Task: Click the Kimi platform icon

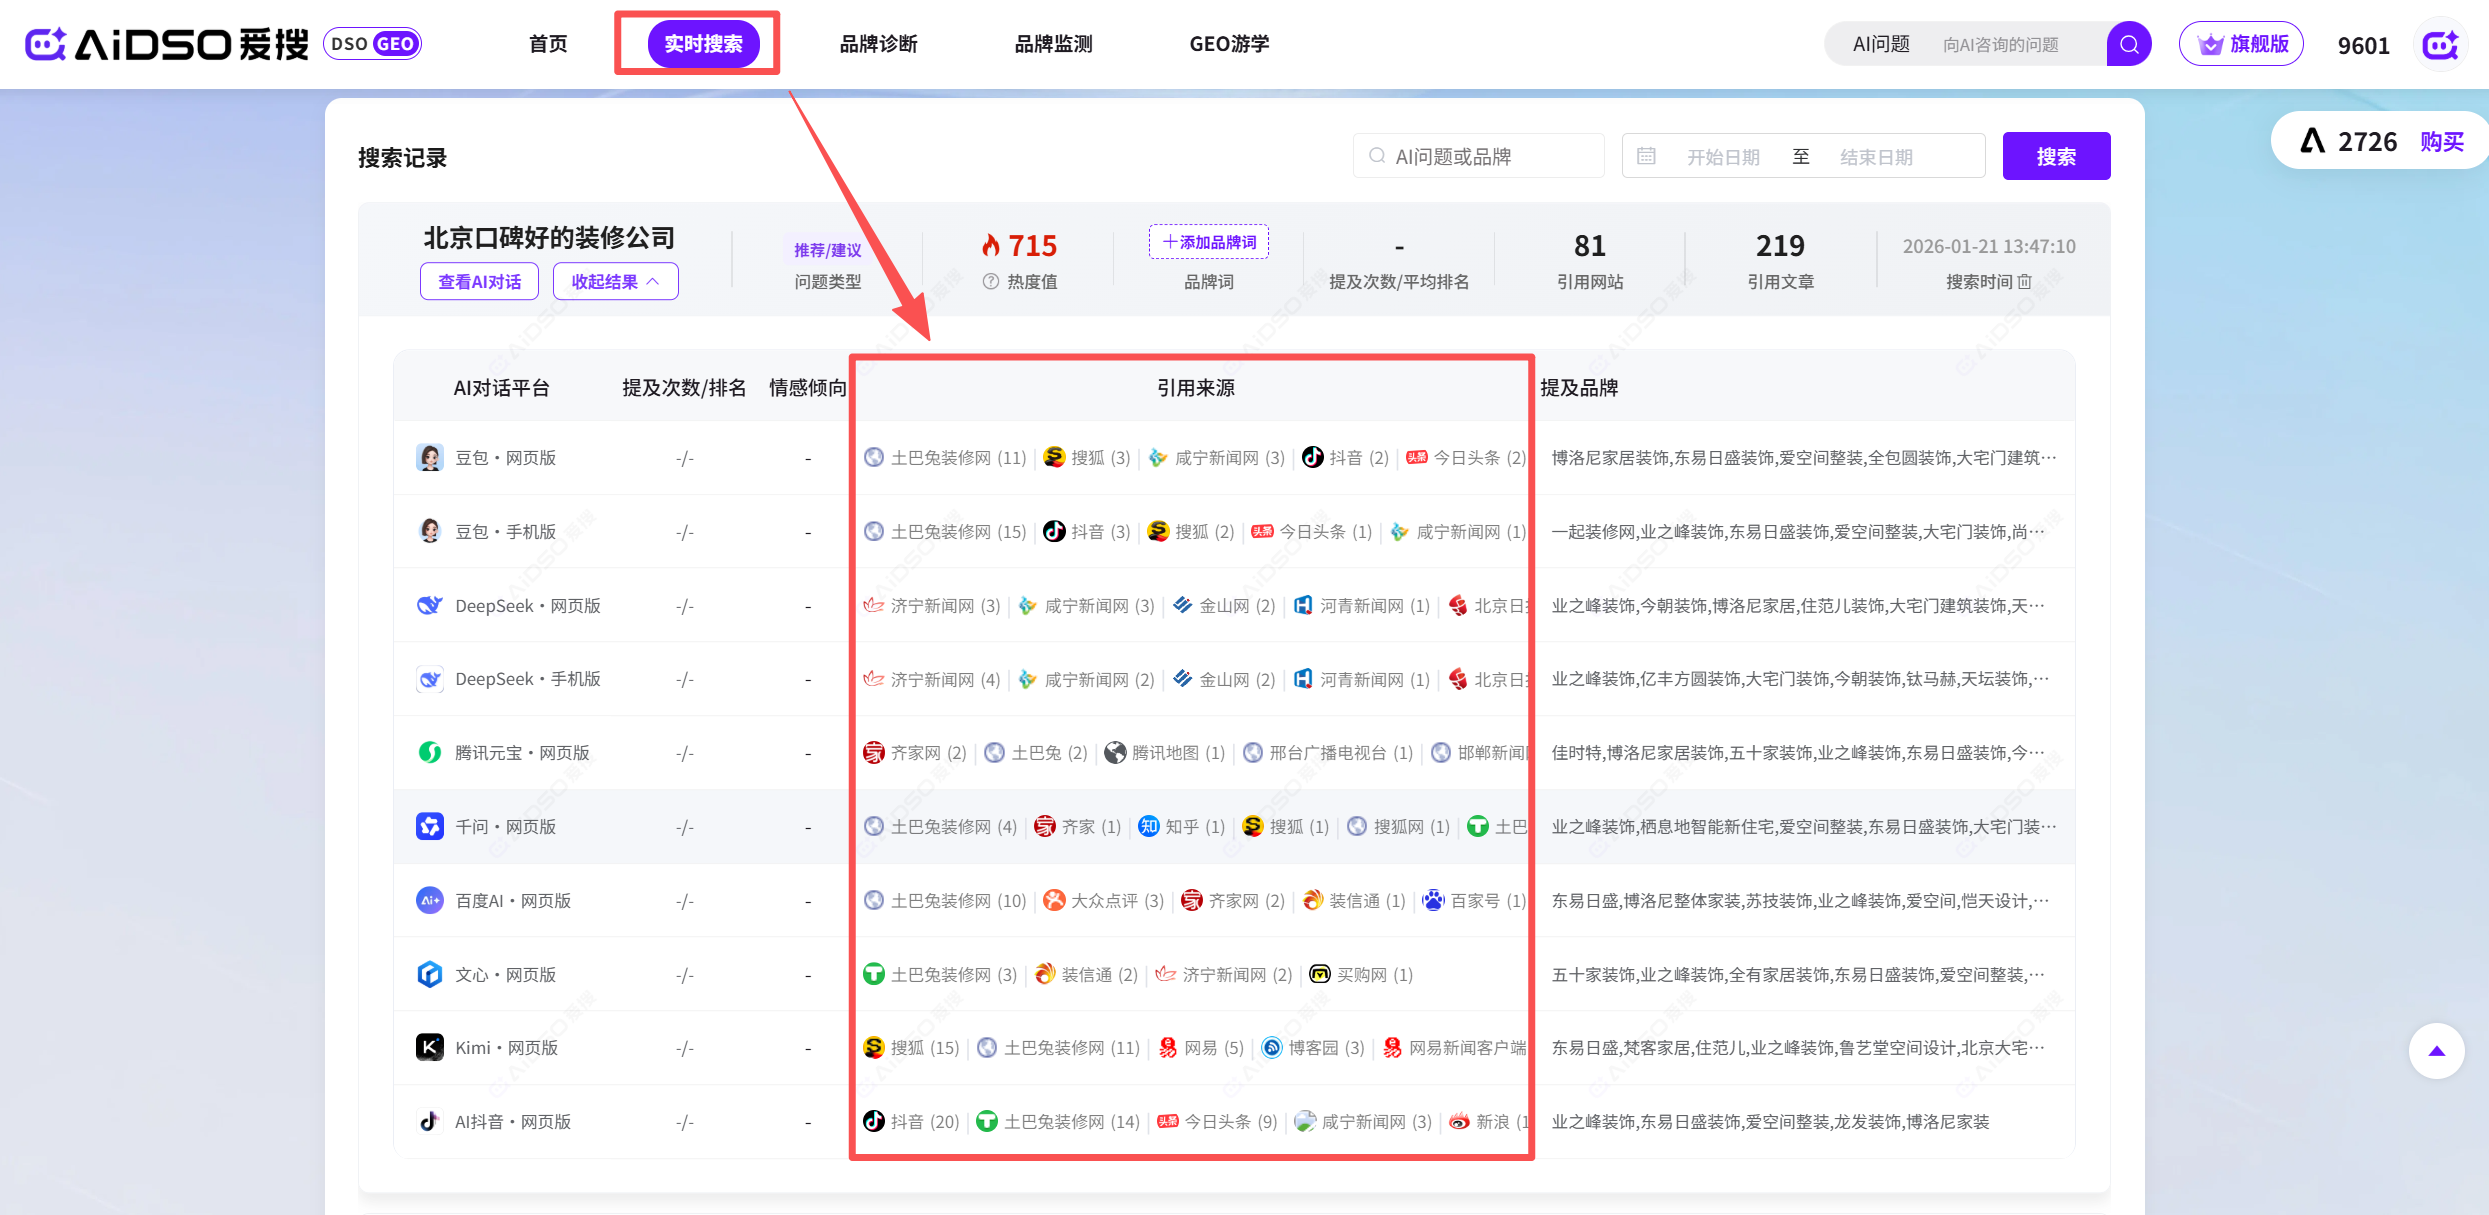Action: (x=430, y=1047)
